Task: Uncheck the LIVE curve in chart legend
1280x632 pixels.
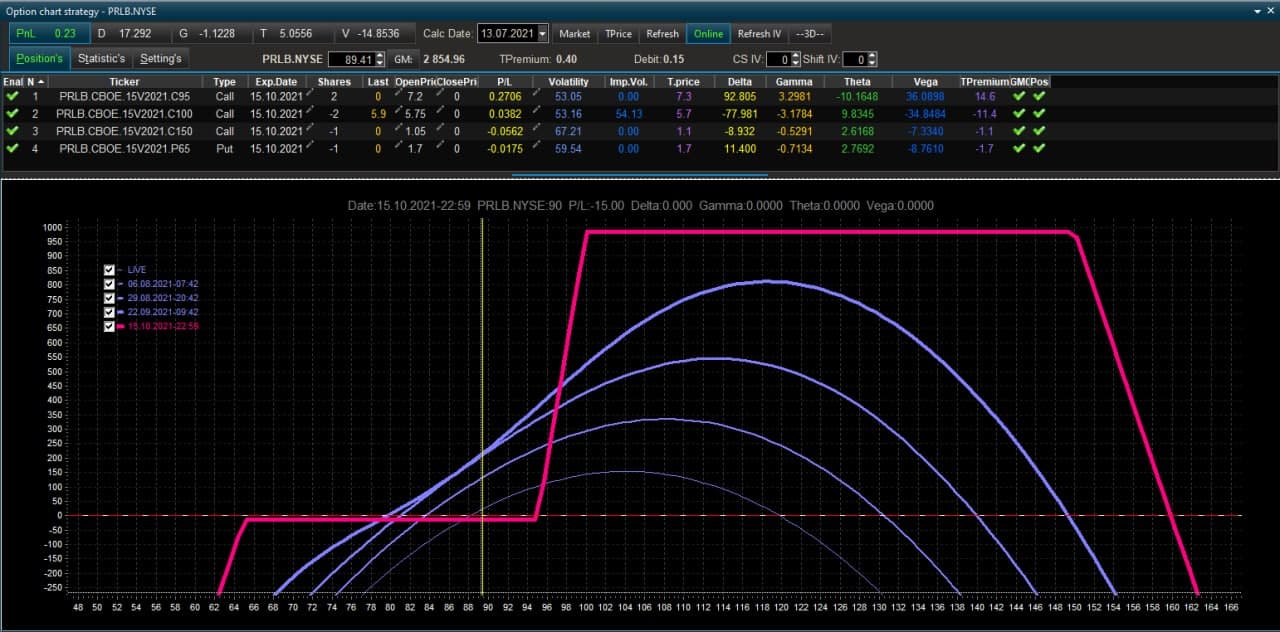Action: pos(110,270)
